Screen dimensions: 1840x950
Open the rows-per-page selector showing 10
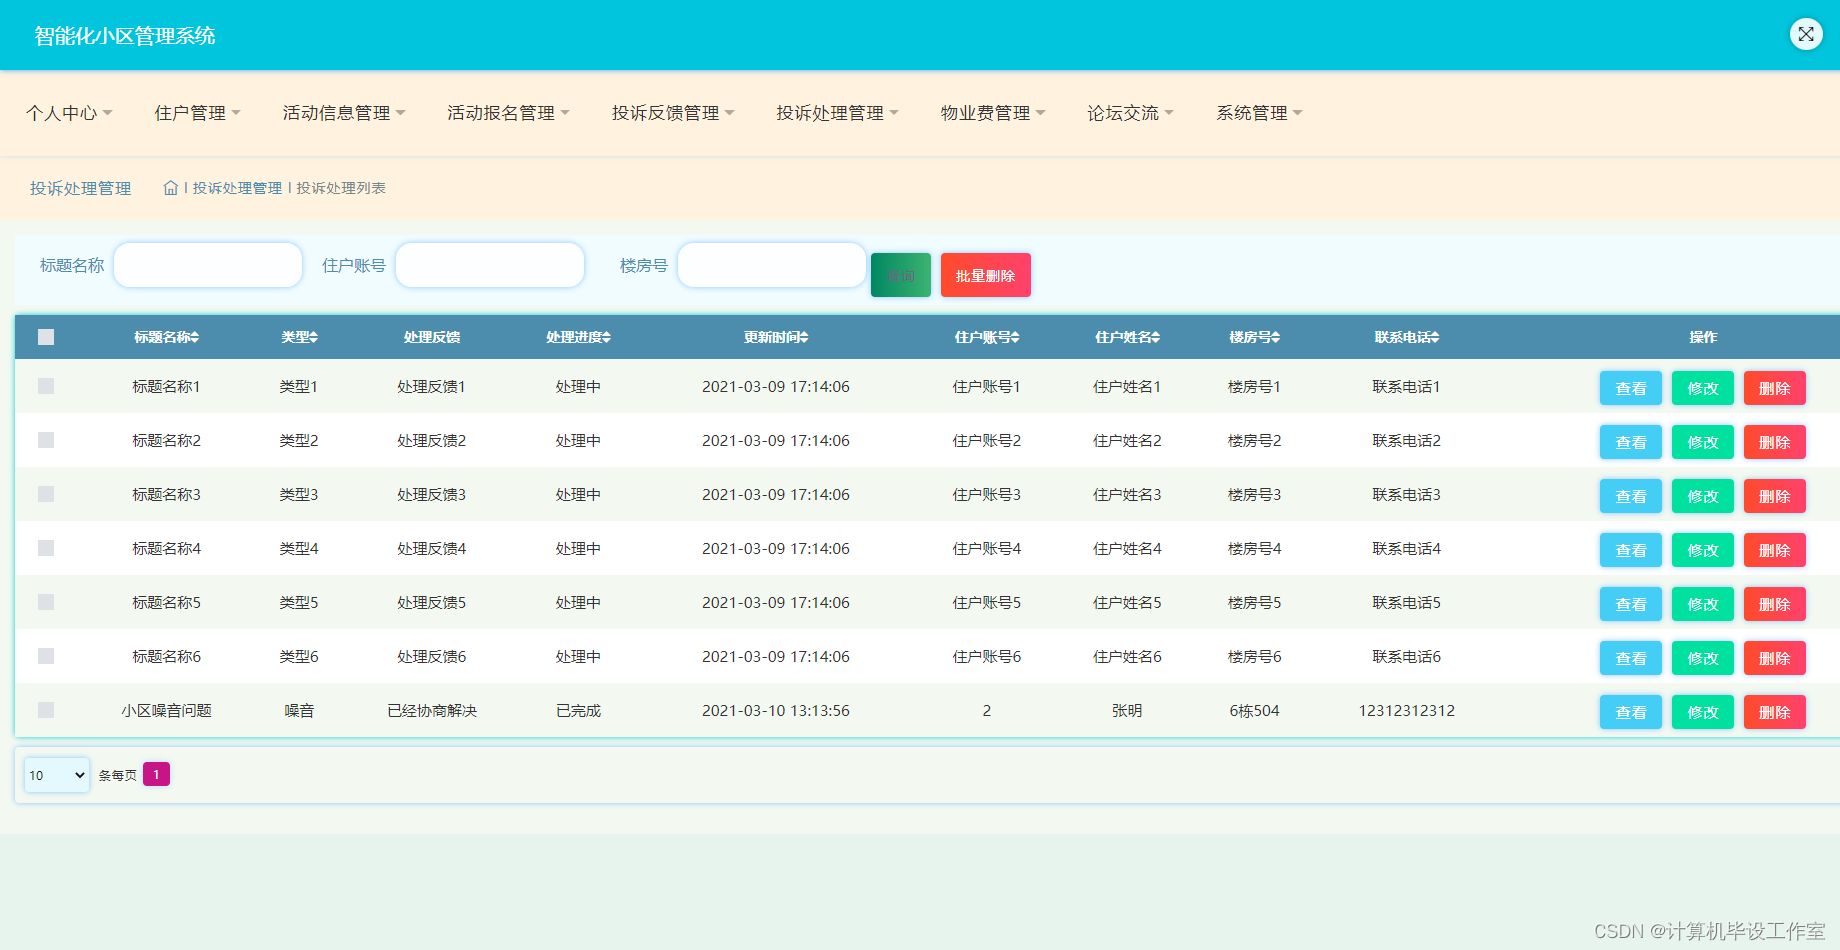pyautogui.click(x=57, y=775)
